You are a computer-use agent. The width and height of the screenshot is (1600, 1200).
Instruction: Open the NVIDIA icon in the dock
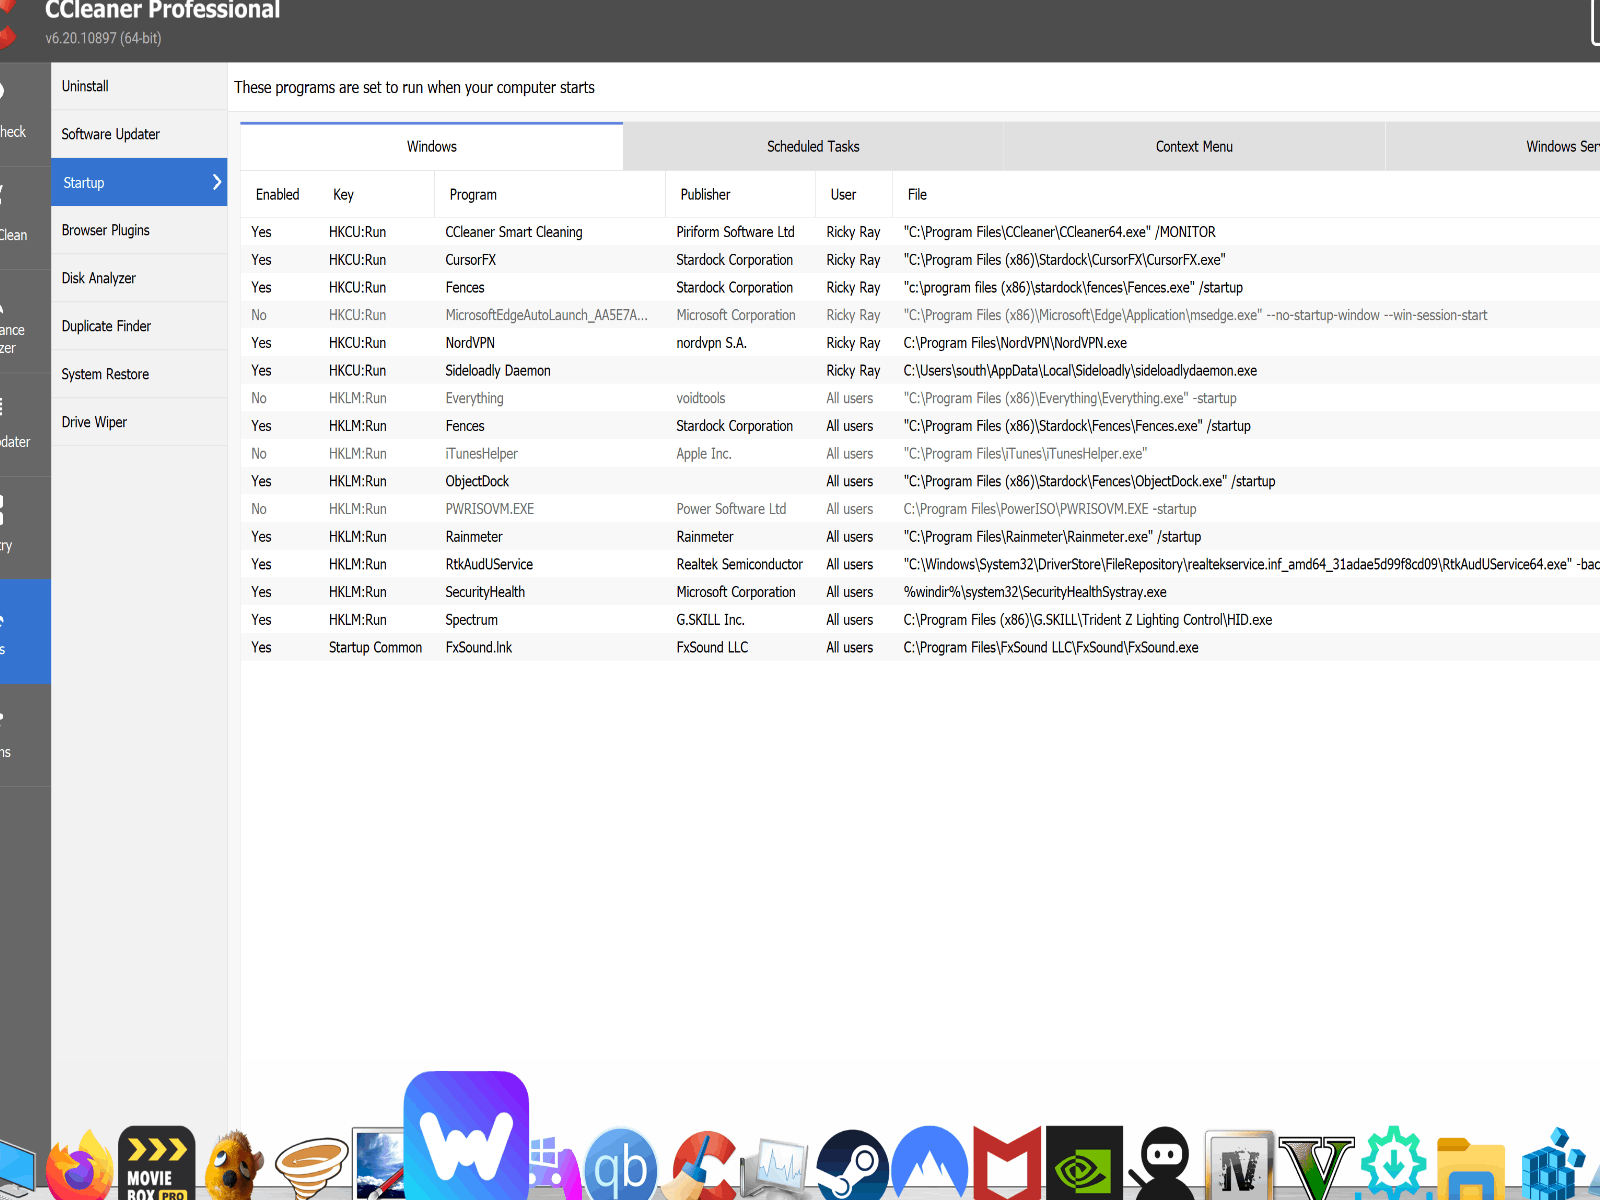tap(1084, 1163)
